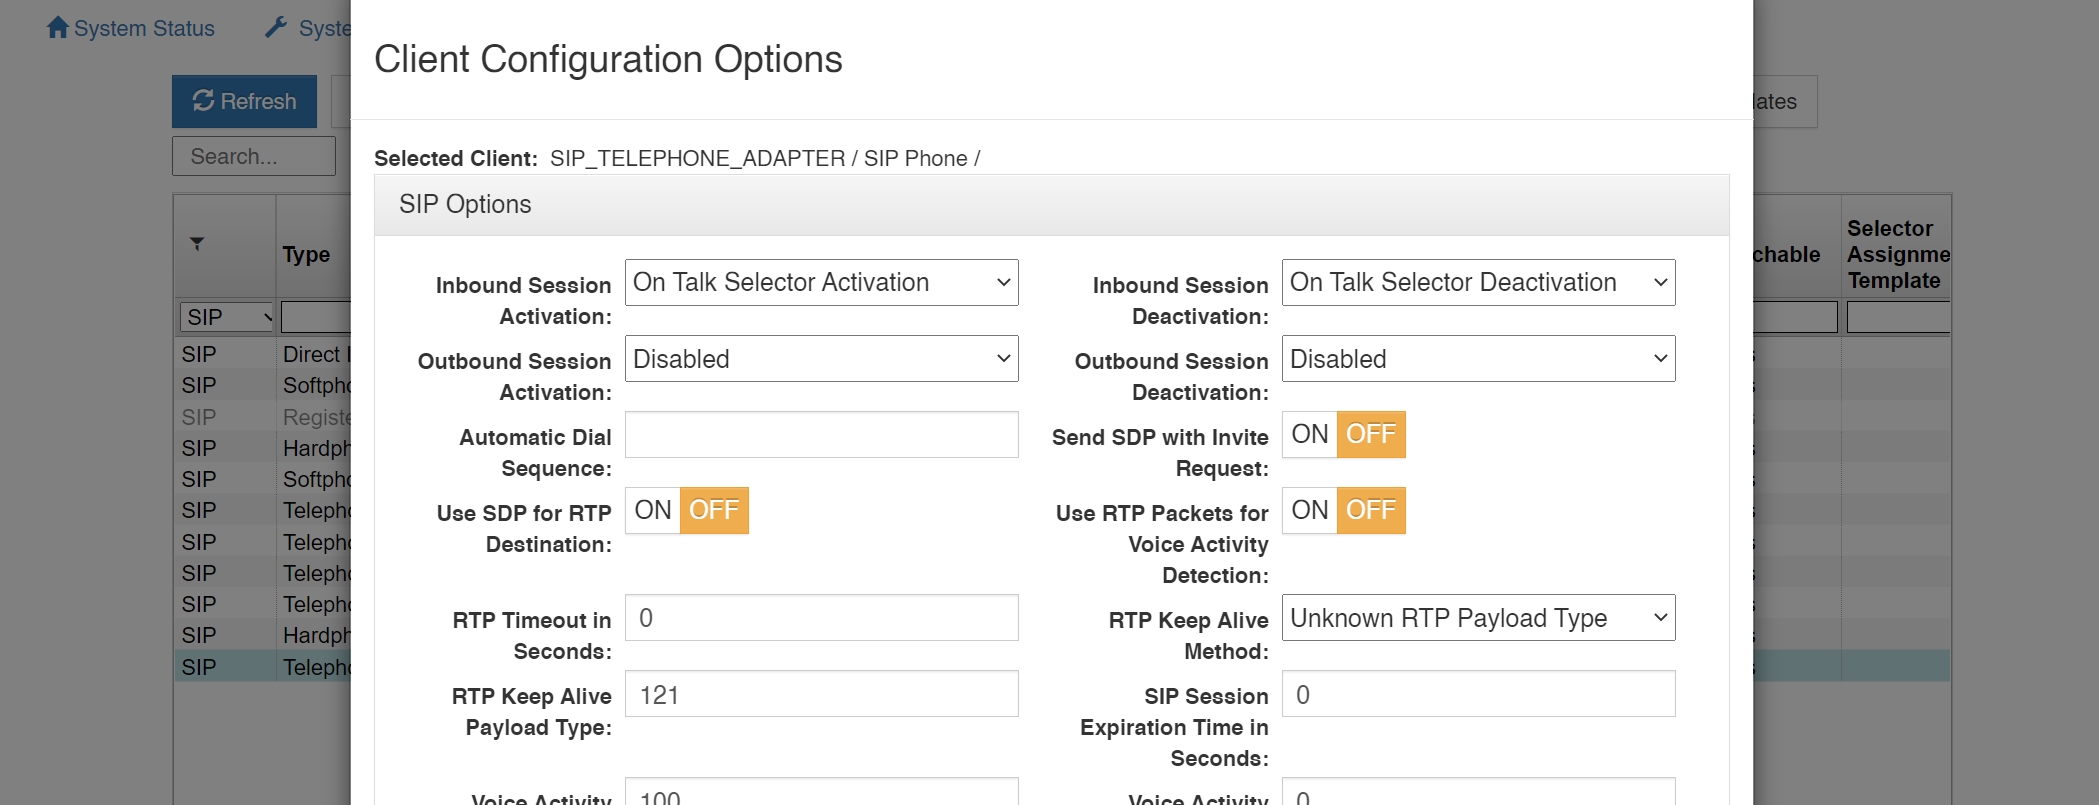Enable Use SDP for RTP Destination

[x=653, y=510]
